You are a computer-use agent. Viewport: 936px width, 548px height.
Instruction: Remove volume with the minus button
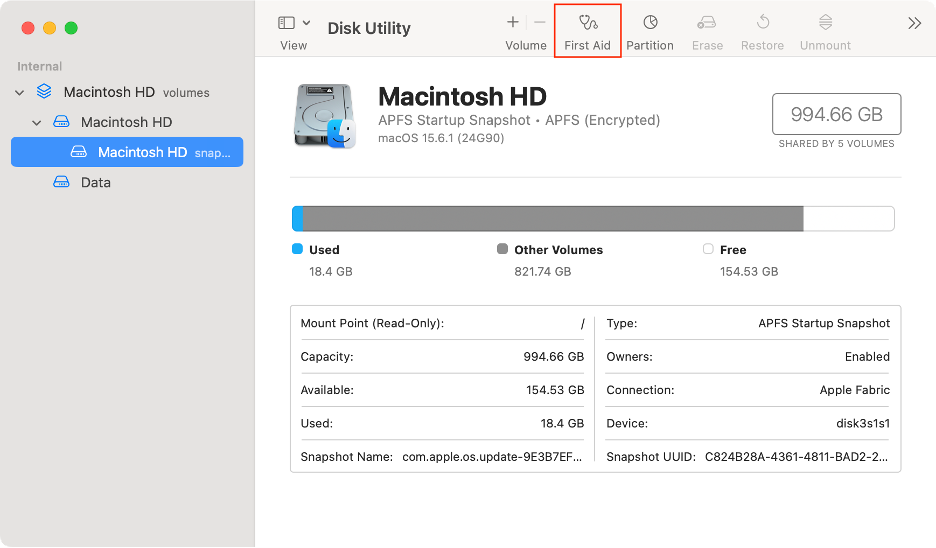click(540, 23)
